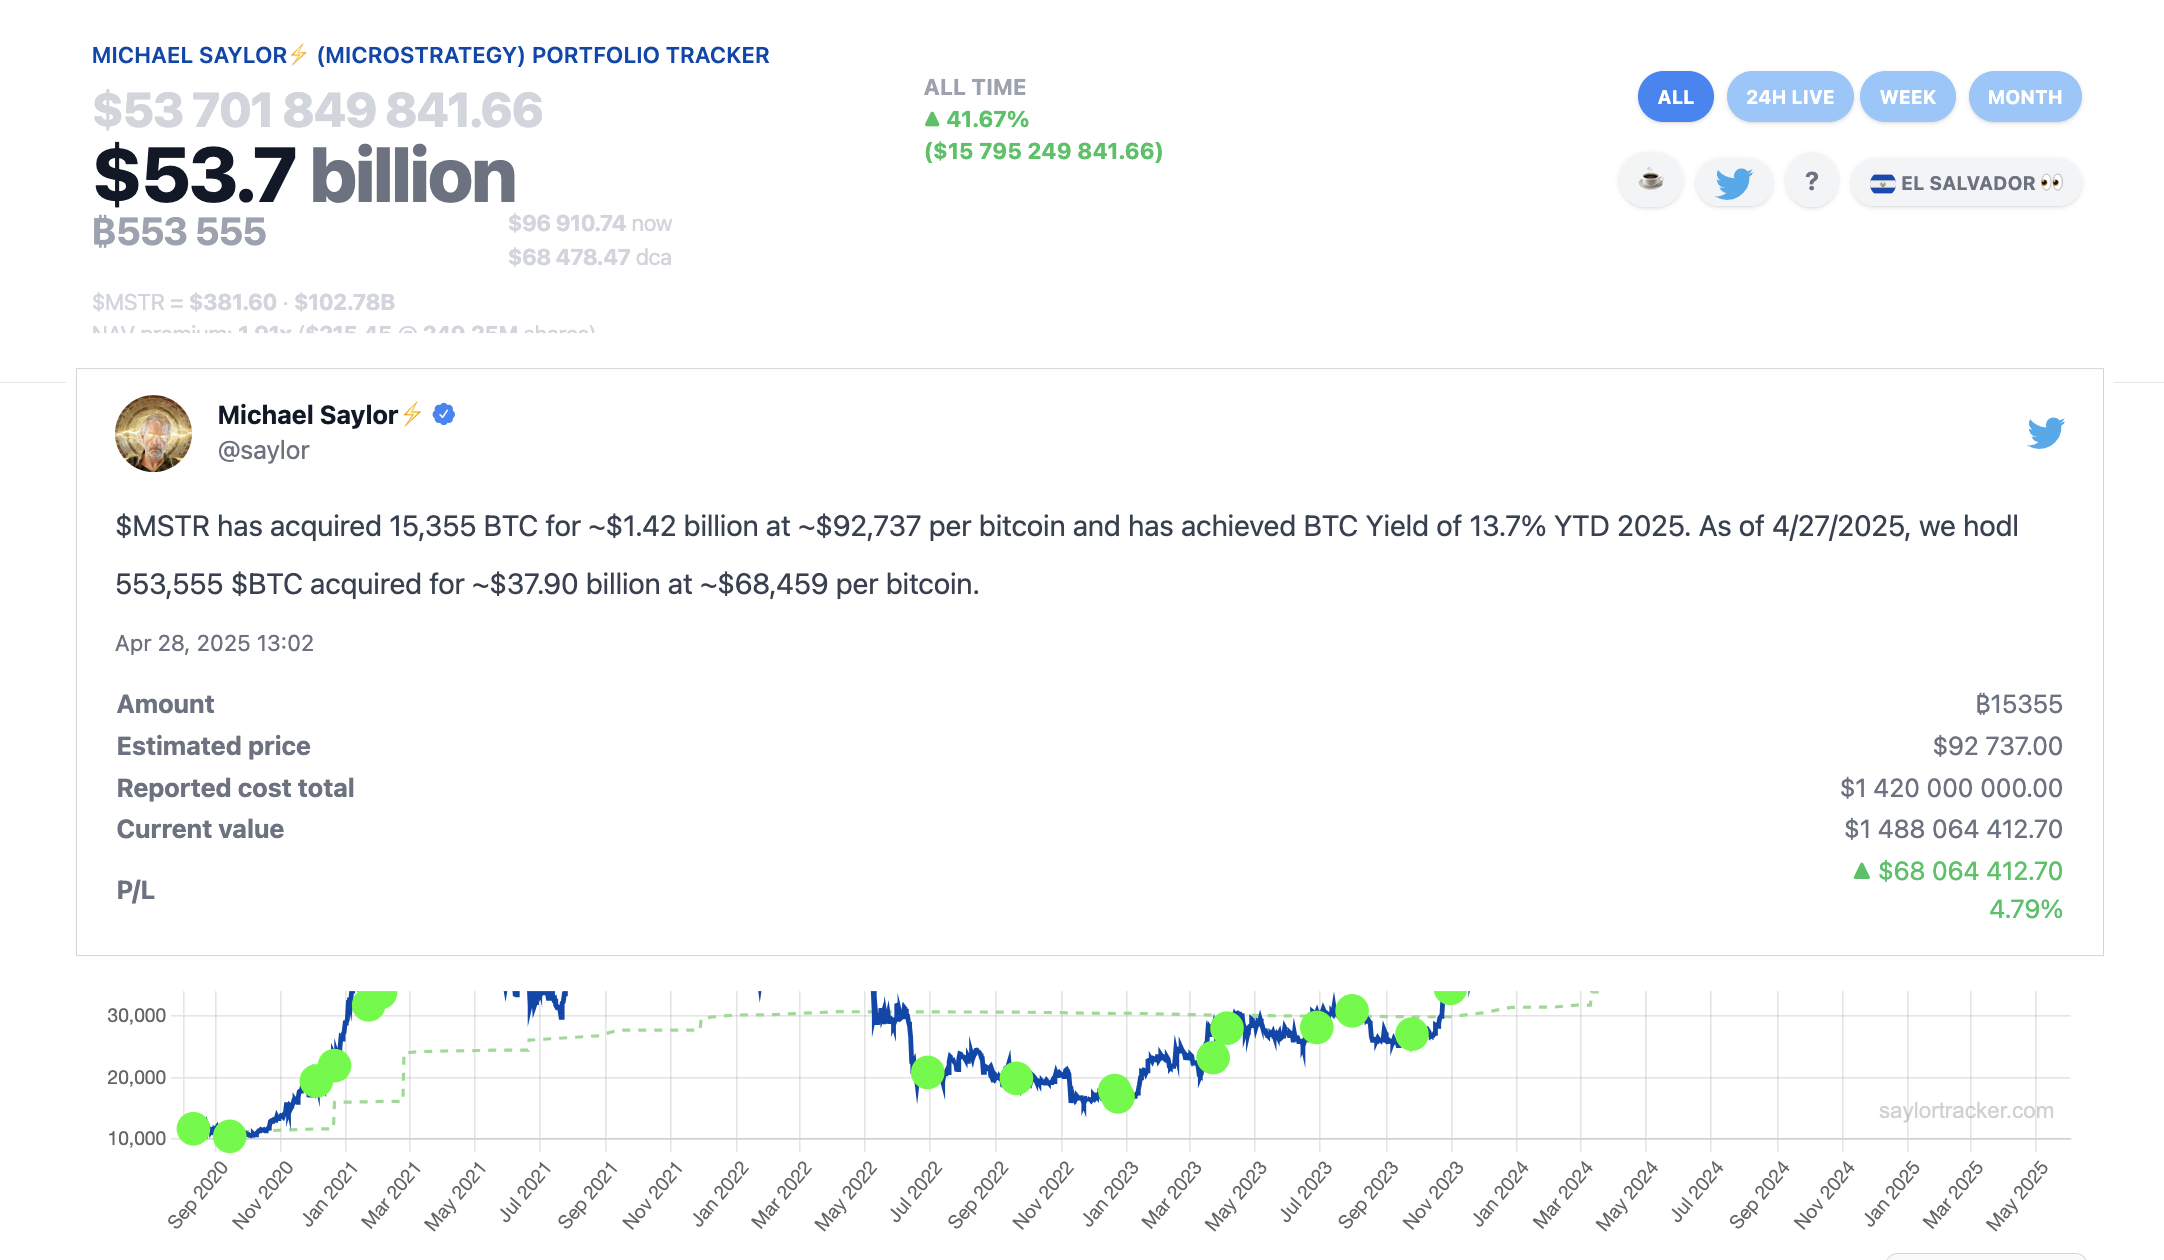Open the El Salvador tracker link
The height and width of the screenshot is (1260, 2164).
[1965, 182]
